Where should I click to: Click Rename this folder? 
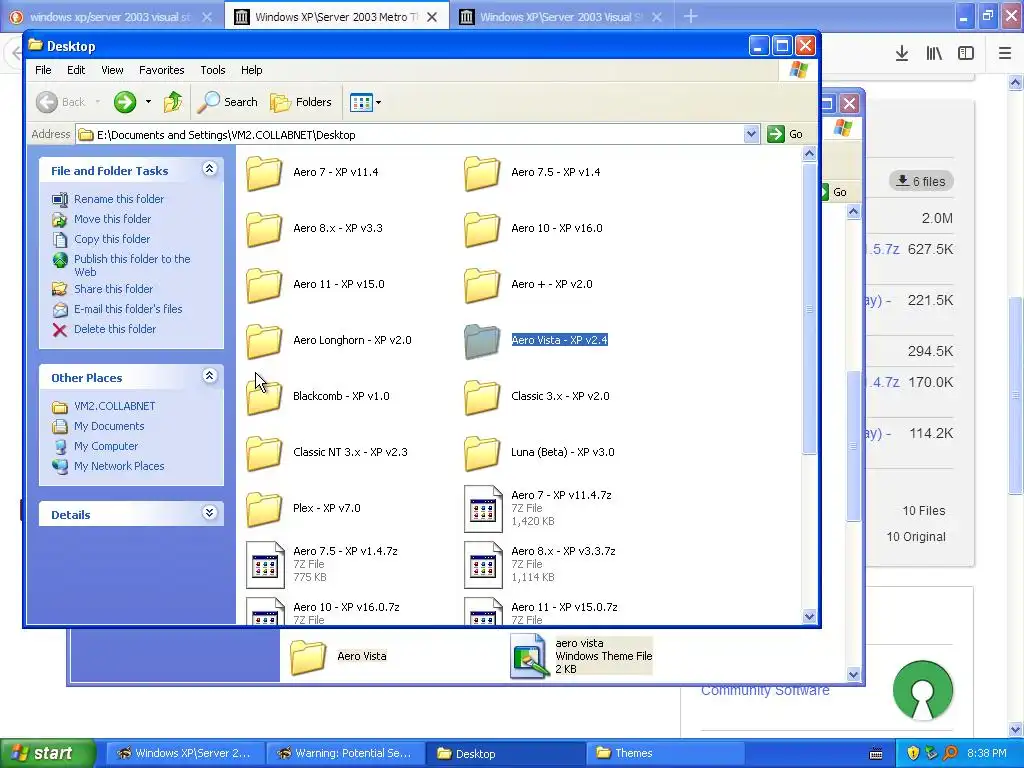(119, 199)
